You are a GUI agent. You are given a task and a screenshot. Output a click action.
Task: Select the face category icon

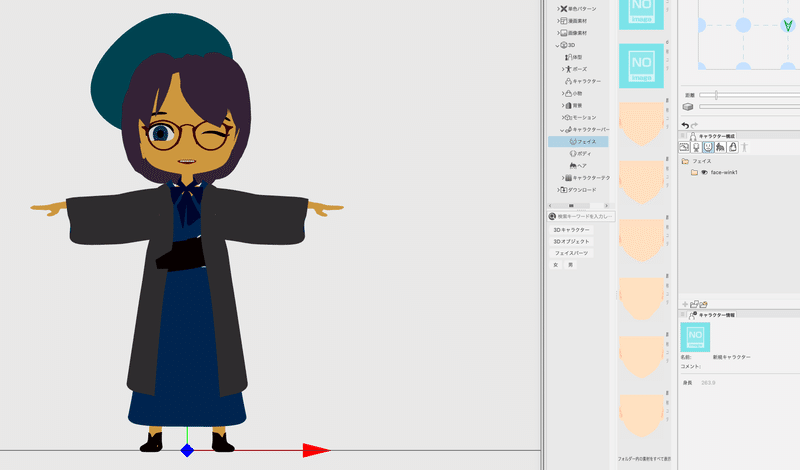(x=708, y=147)
